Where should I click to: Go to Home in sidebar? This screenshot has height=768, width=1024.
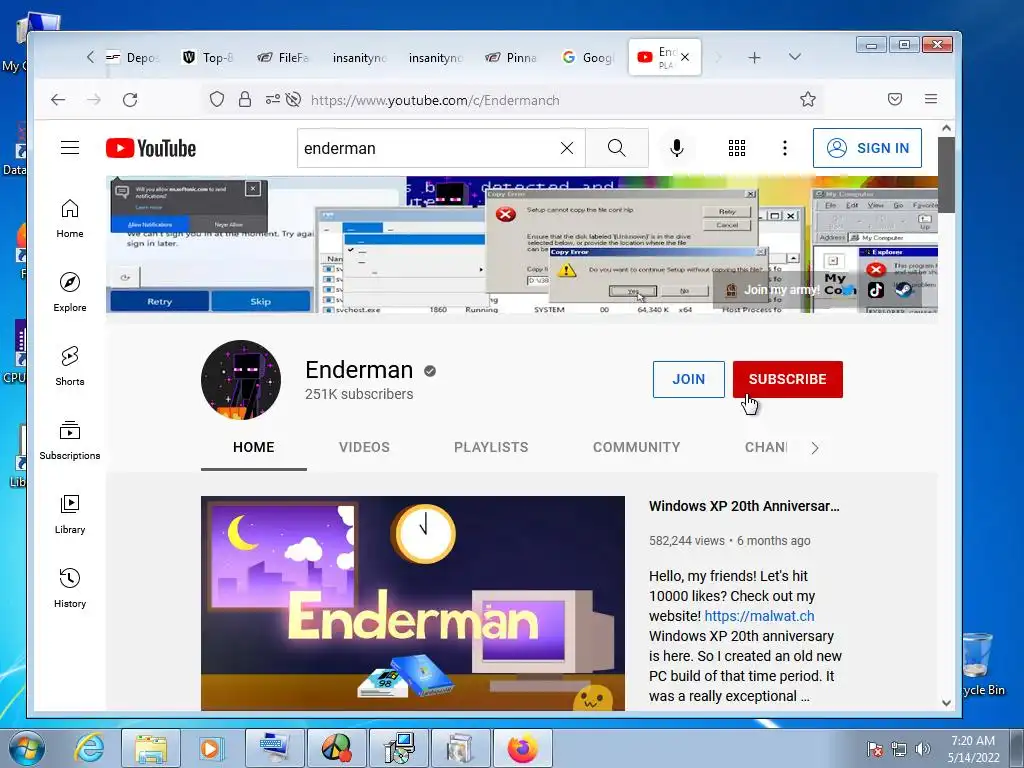coord(70,219)
